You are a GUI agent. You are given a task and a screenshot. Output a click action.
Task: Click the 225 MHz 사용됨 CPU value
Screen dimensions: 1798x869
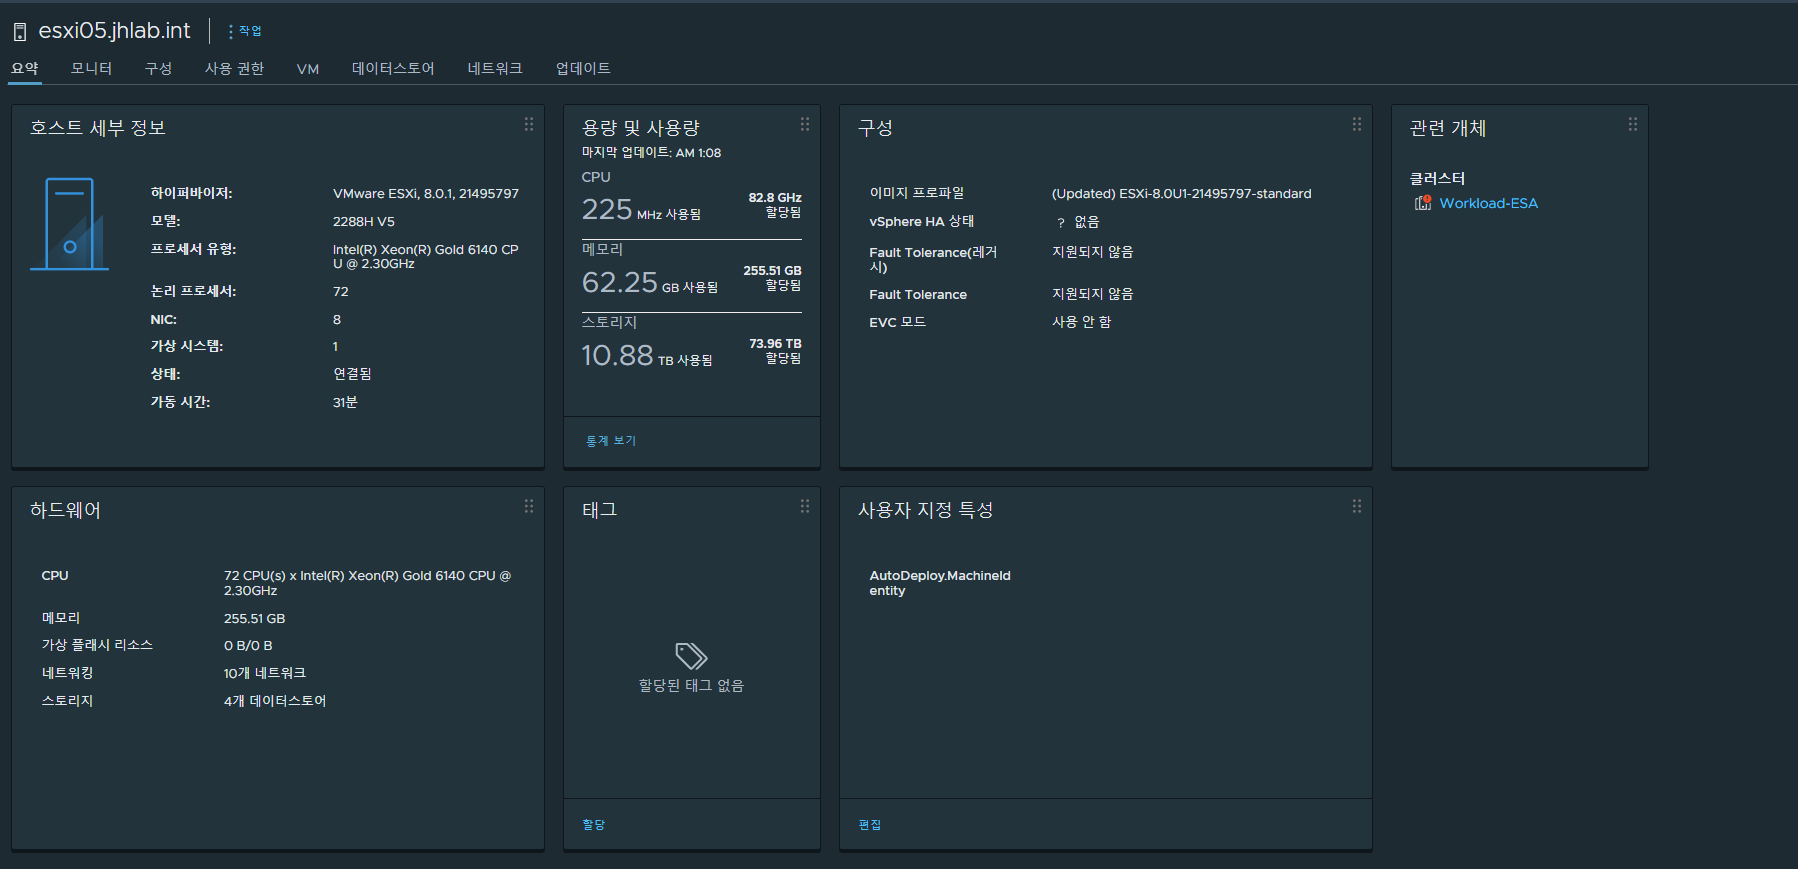click(x=641, y=210)
